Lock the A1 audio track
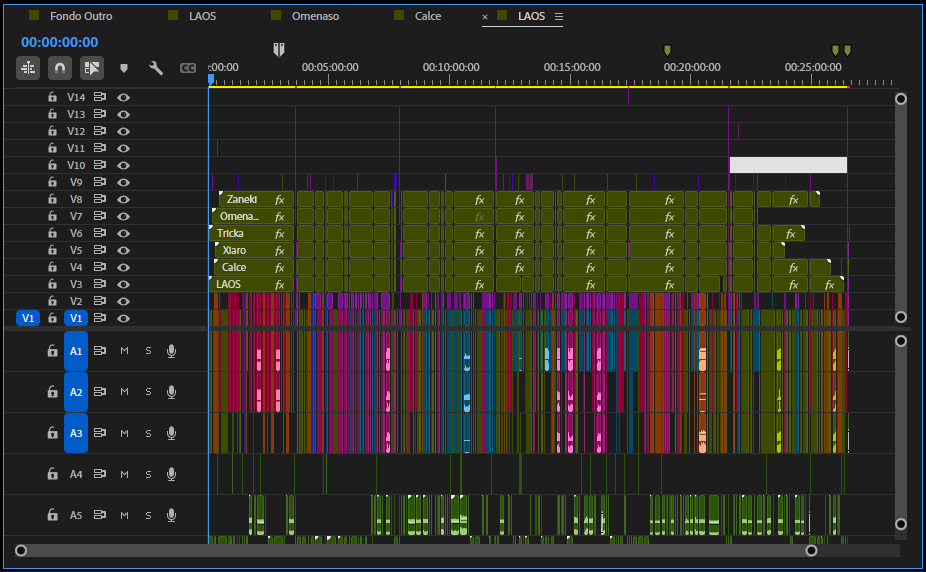Screen dimensions: 926x572 pyautogui.click(x=52, y=351)
